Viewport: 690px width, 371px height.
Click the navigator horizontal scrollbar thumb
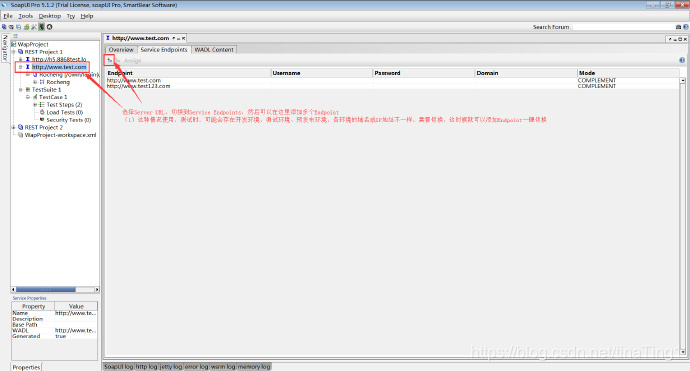(46, 290)
